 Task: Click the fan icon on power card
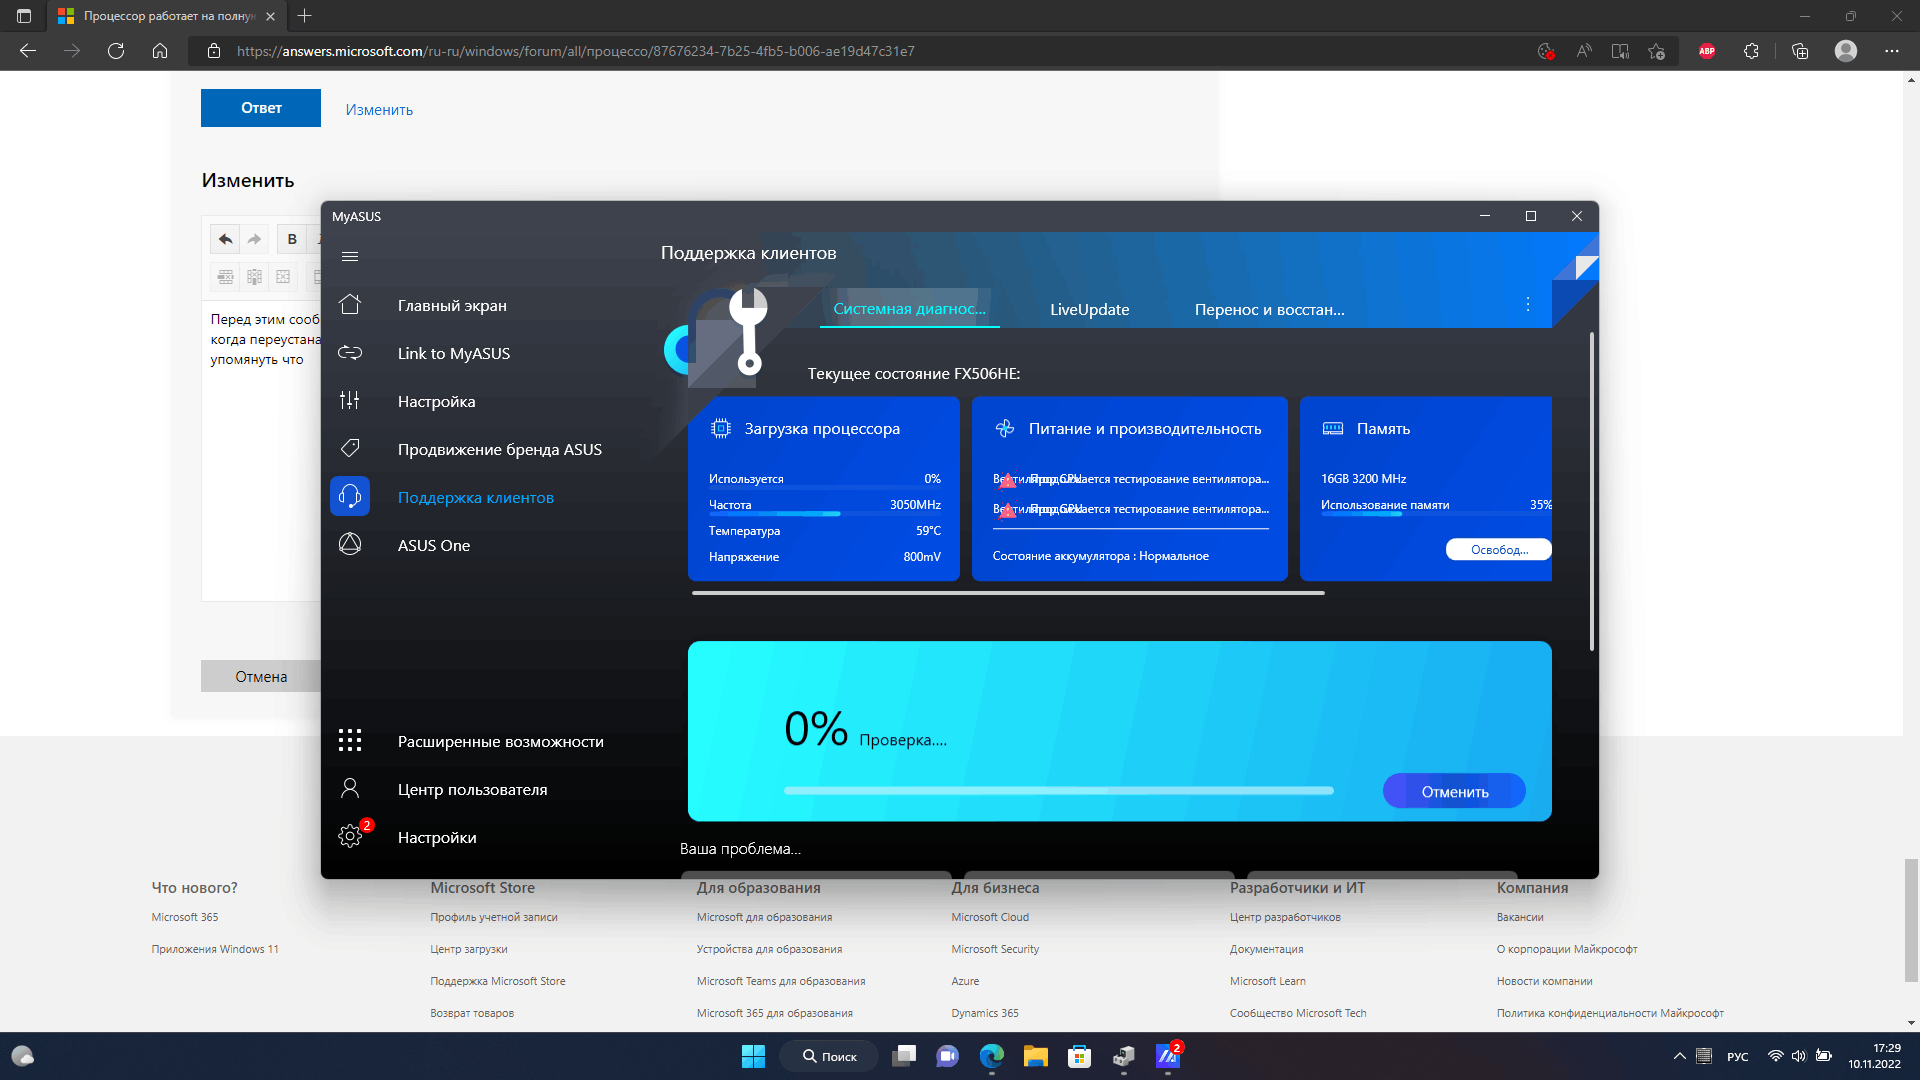coord(1005,428)
